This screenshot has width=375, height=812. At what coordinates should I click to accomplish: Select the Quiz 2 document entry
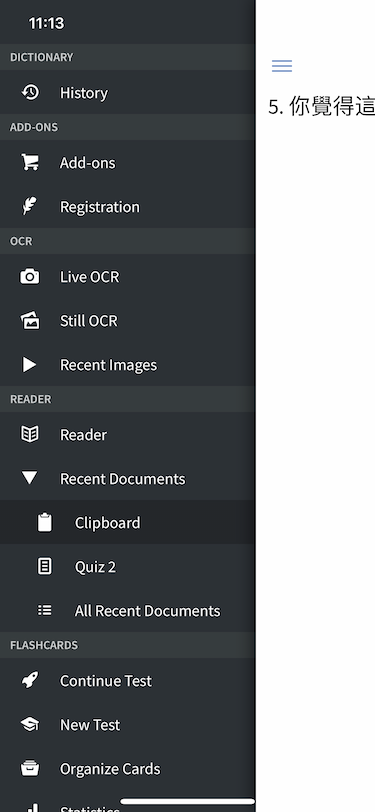[x=127, y=566]
